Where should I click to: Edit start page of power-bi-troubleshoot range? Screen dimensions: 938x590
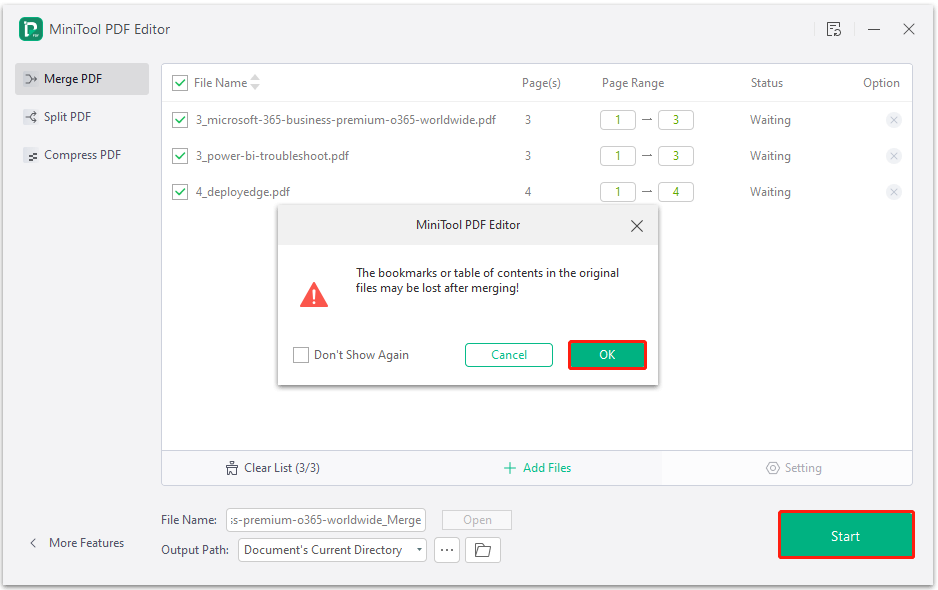(618, 156)
